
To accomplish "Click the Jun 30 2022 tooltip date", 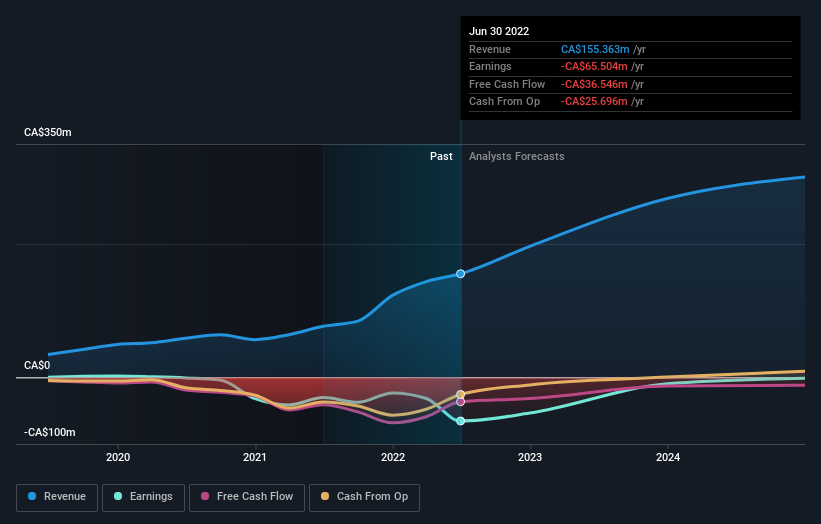I will coord(499,31).
